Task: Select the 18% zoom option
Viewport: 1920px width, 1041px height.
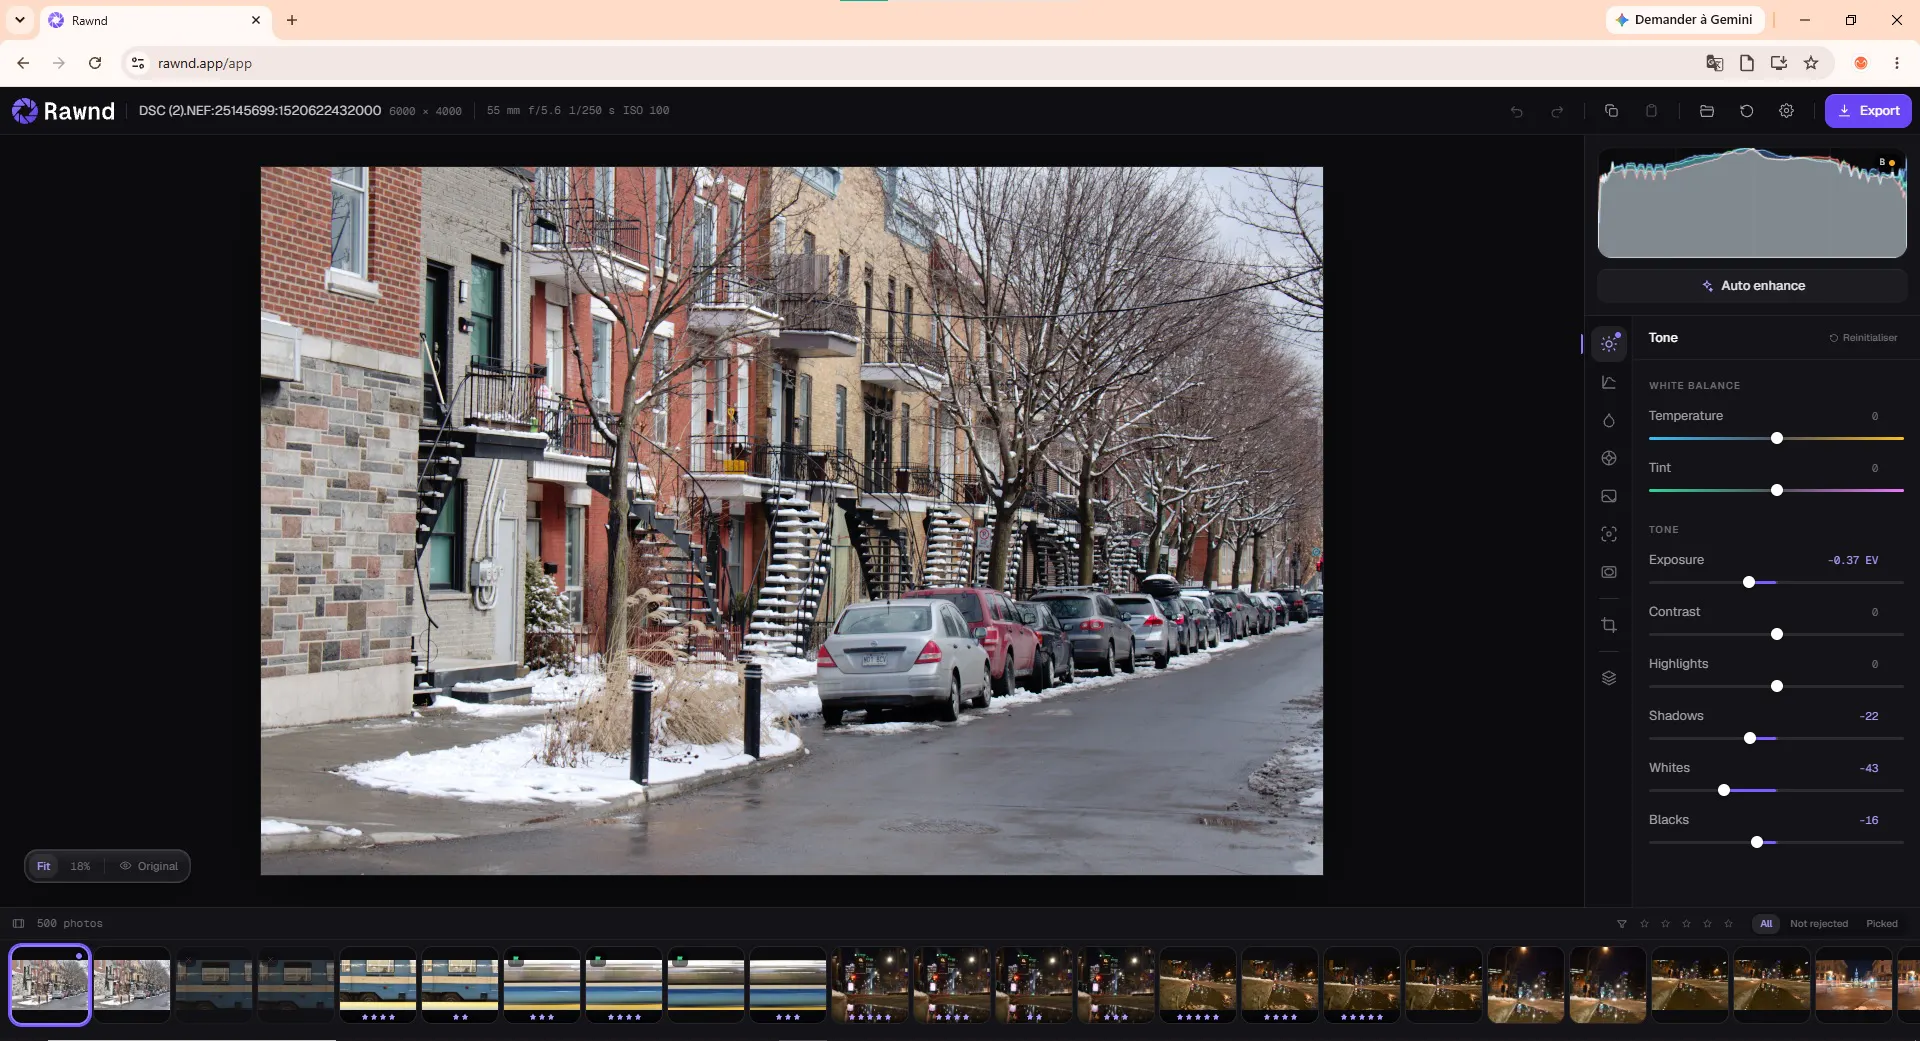Action: point(80,866)
